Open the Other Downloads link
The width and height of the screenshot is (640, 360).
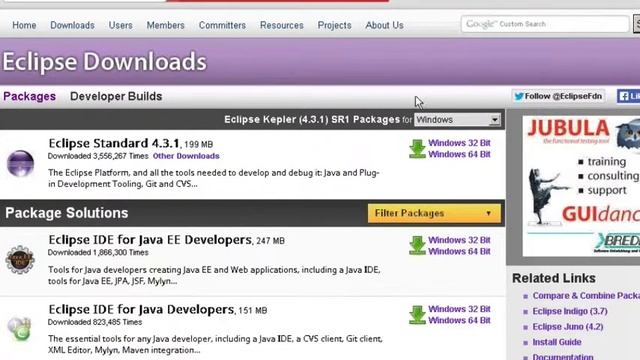[186, 156]
